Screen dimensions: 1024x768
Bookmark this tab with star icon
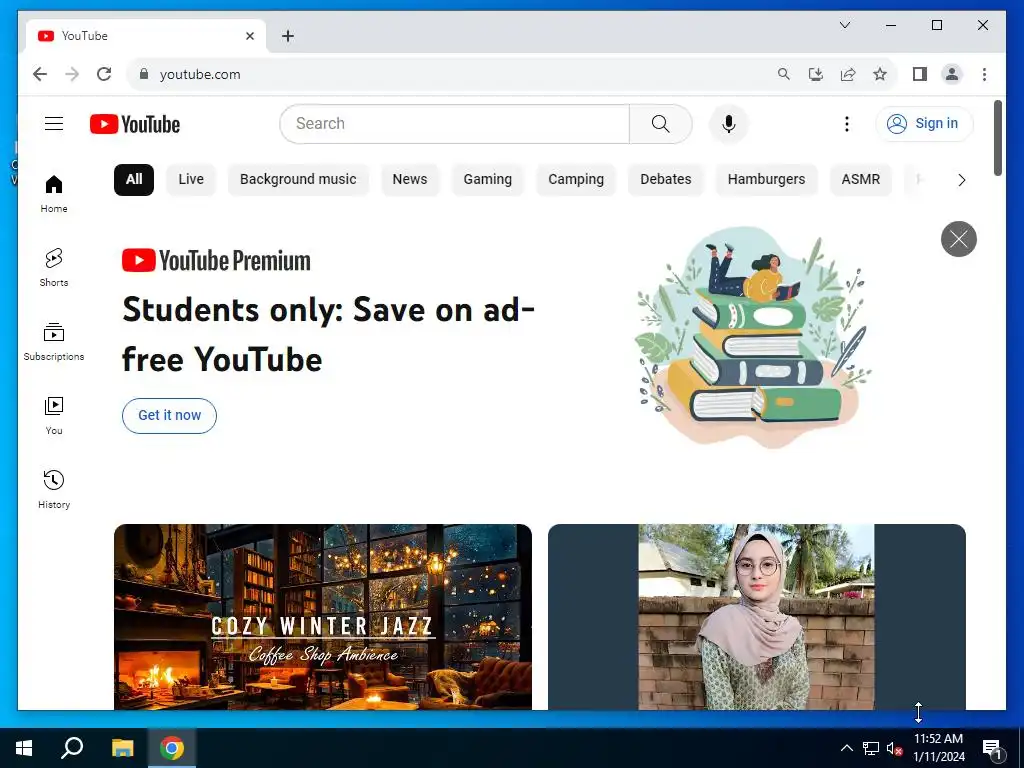point(880,74)
